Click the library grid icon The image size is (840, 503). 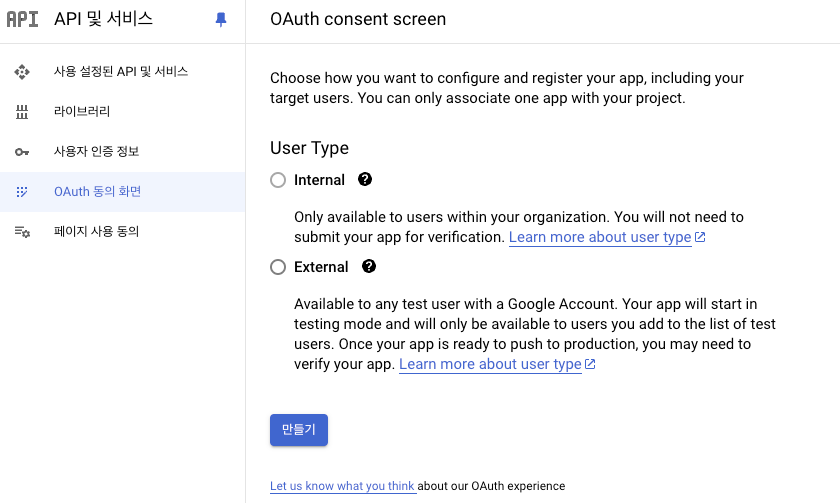point(22,112)
